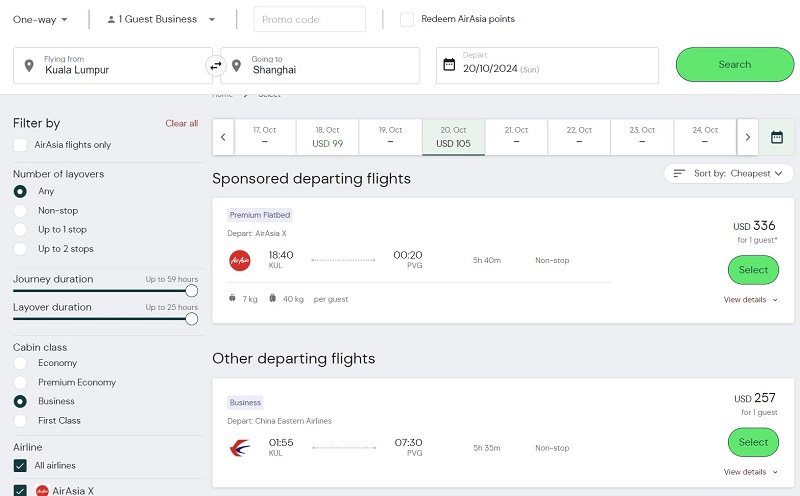This screenshot has height=496, width=800.
Task: Open calendar view icon beside date strip
Action: tap(777, 137)
